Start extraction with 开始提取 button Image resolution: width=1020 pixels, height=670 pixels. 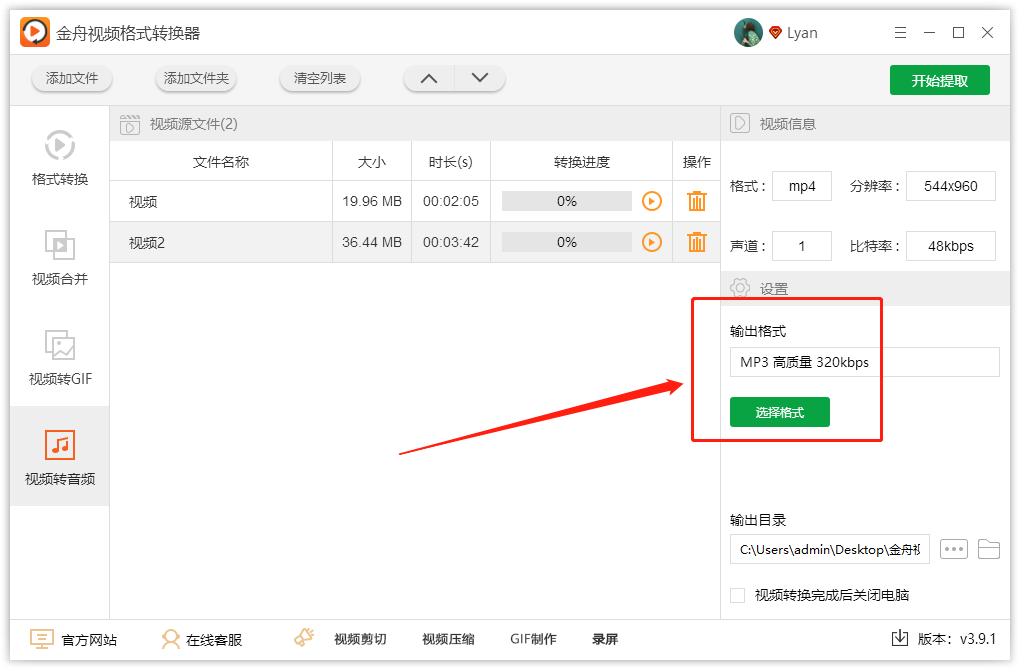tap(939, 80)
